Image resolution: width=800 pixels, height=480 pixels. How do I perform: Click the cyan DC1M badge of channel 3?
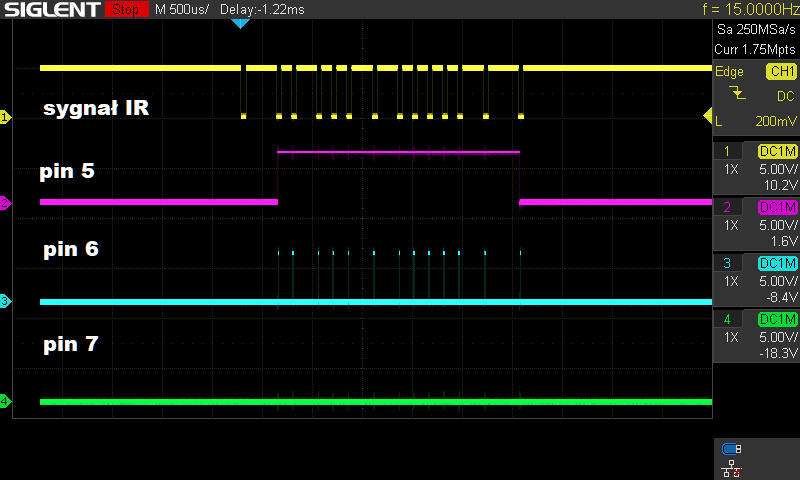(x=778, y=263)
